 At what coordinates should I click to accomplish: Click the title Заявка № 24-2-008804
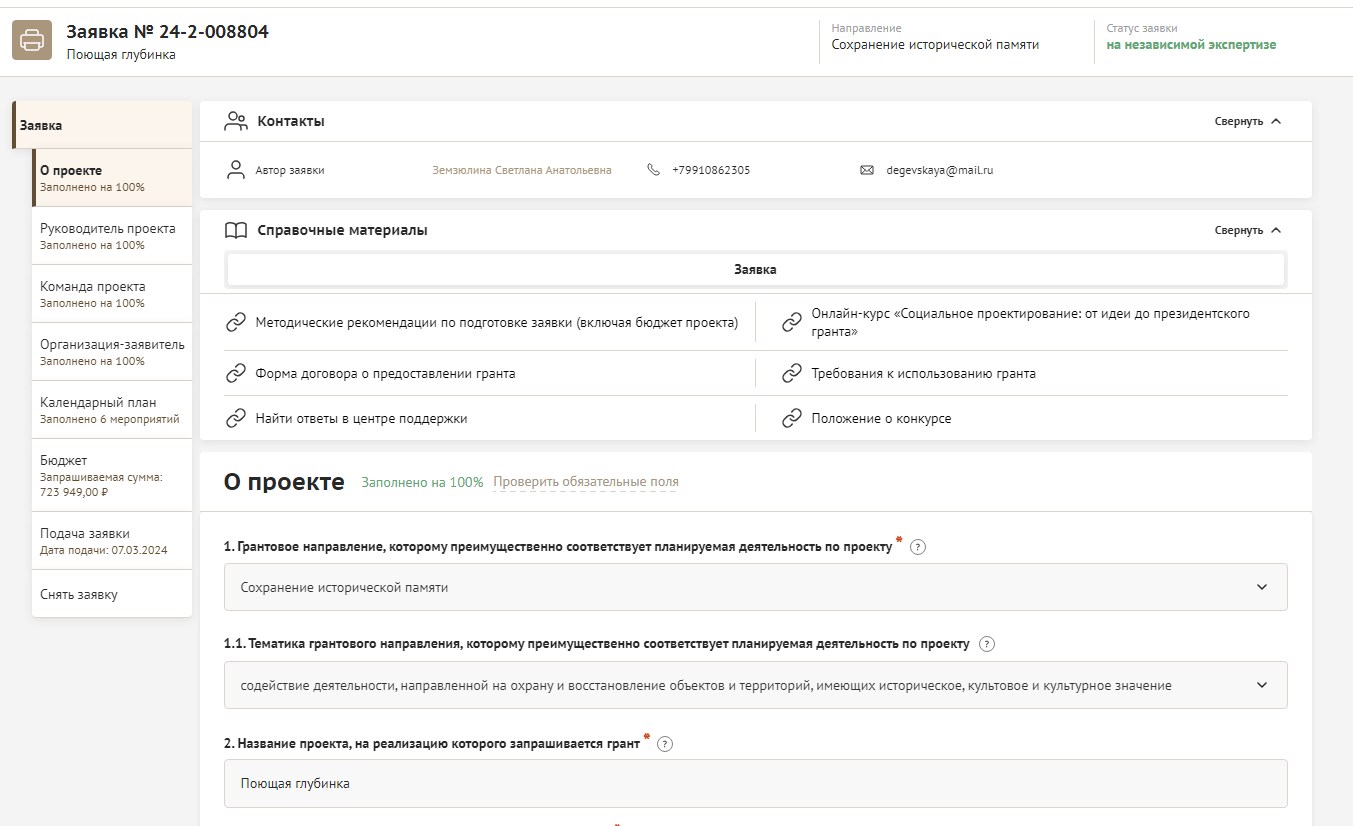167,32
